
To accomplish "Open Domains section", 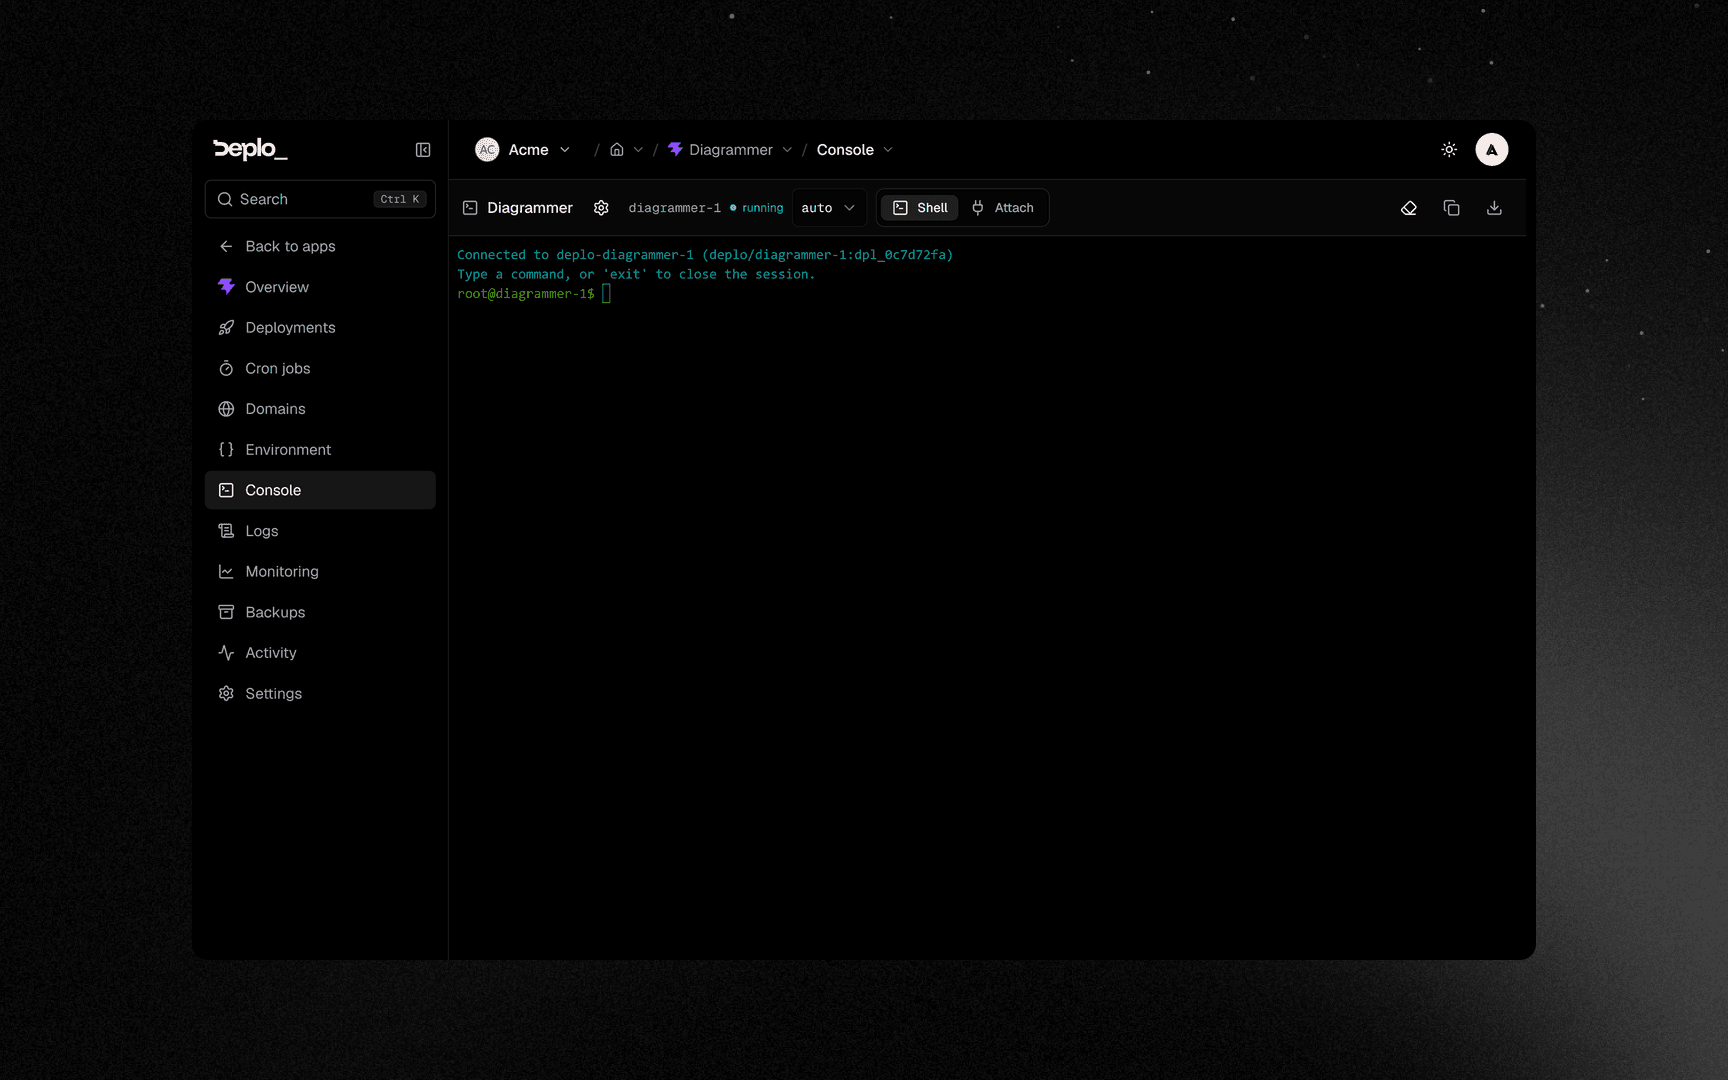I will pyautogui.click(x=320, y=409).
